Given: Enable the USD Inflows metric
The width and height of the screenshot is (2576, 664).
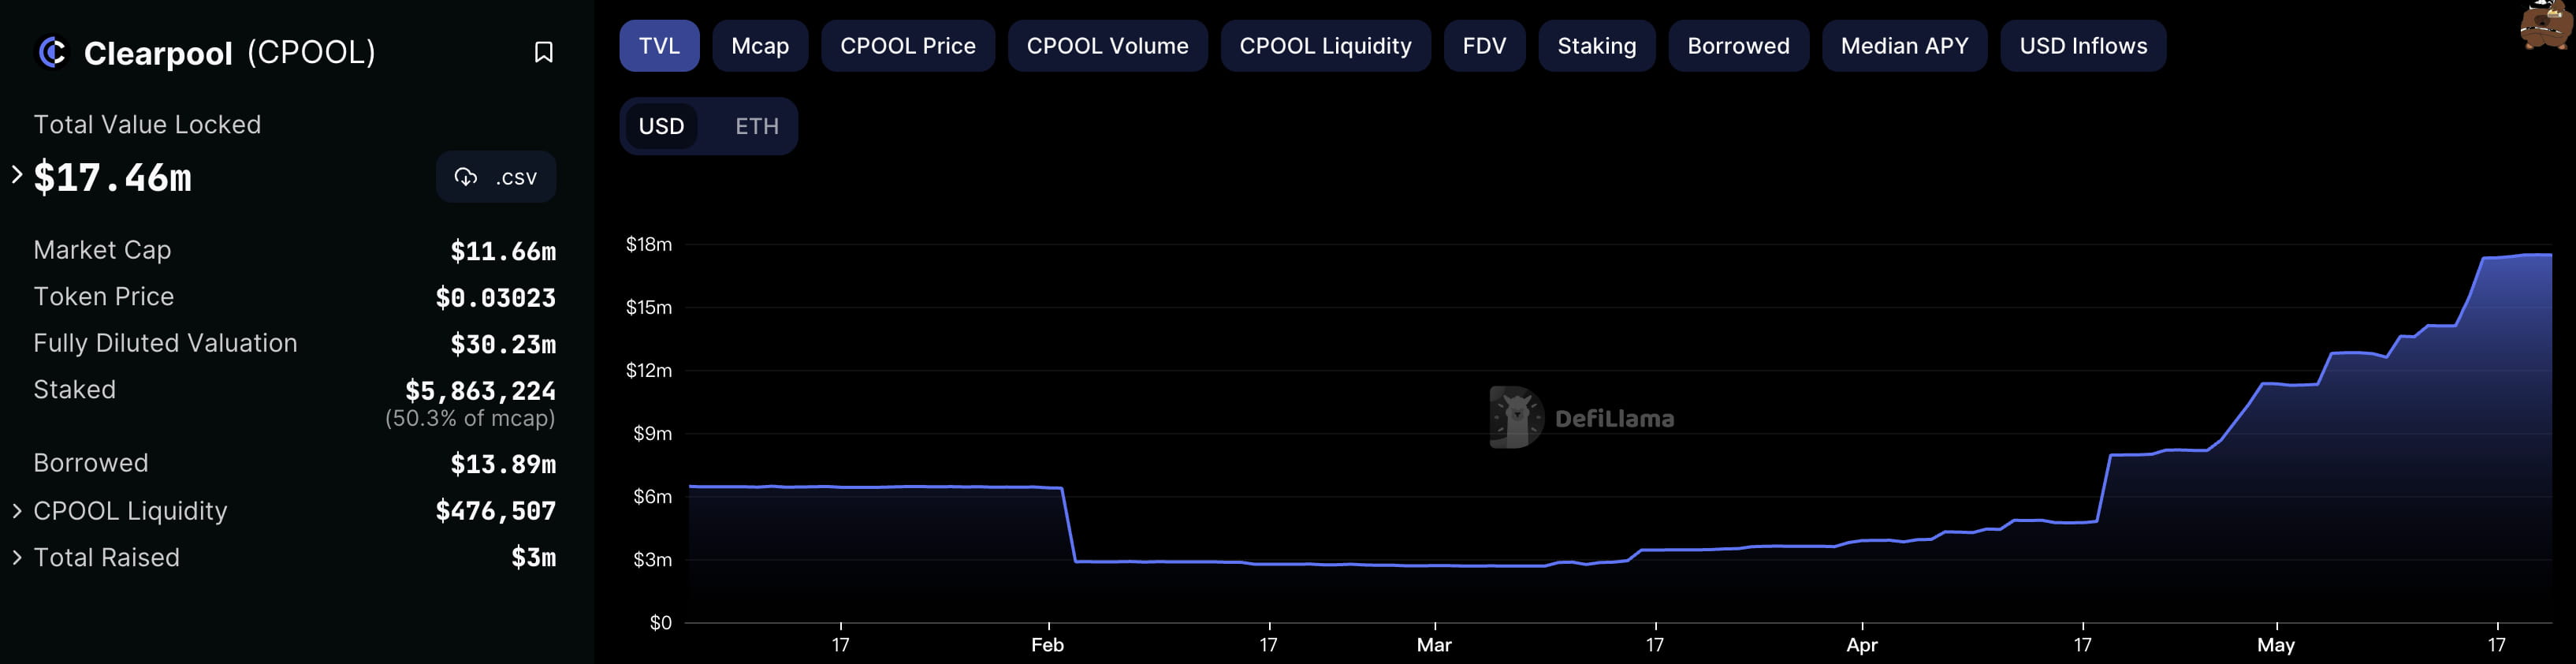Looking at the screenshot, I should tap(2083, 46).
